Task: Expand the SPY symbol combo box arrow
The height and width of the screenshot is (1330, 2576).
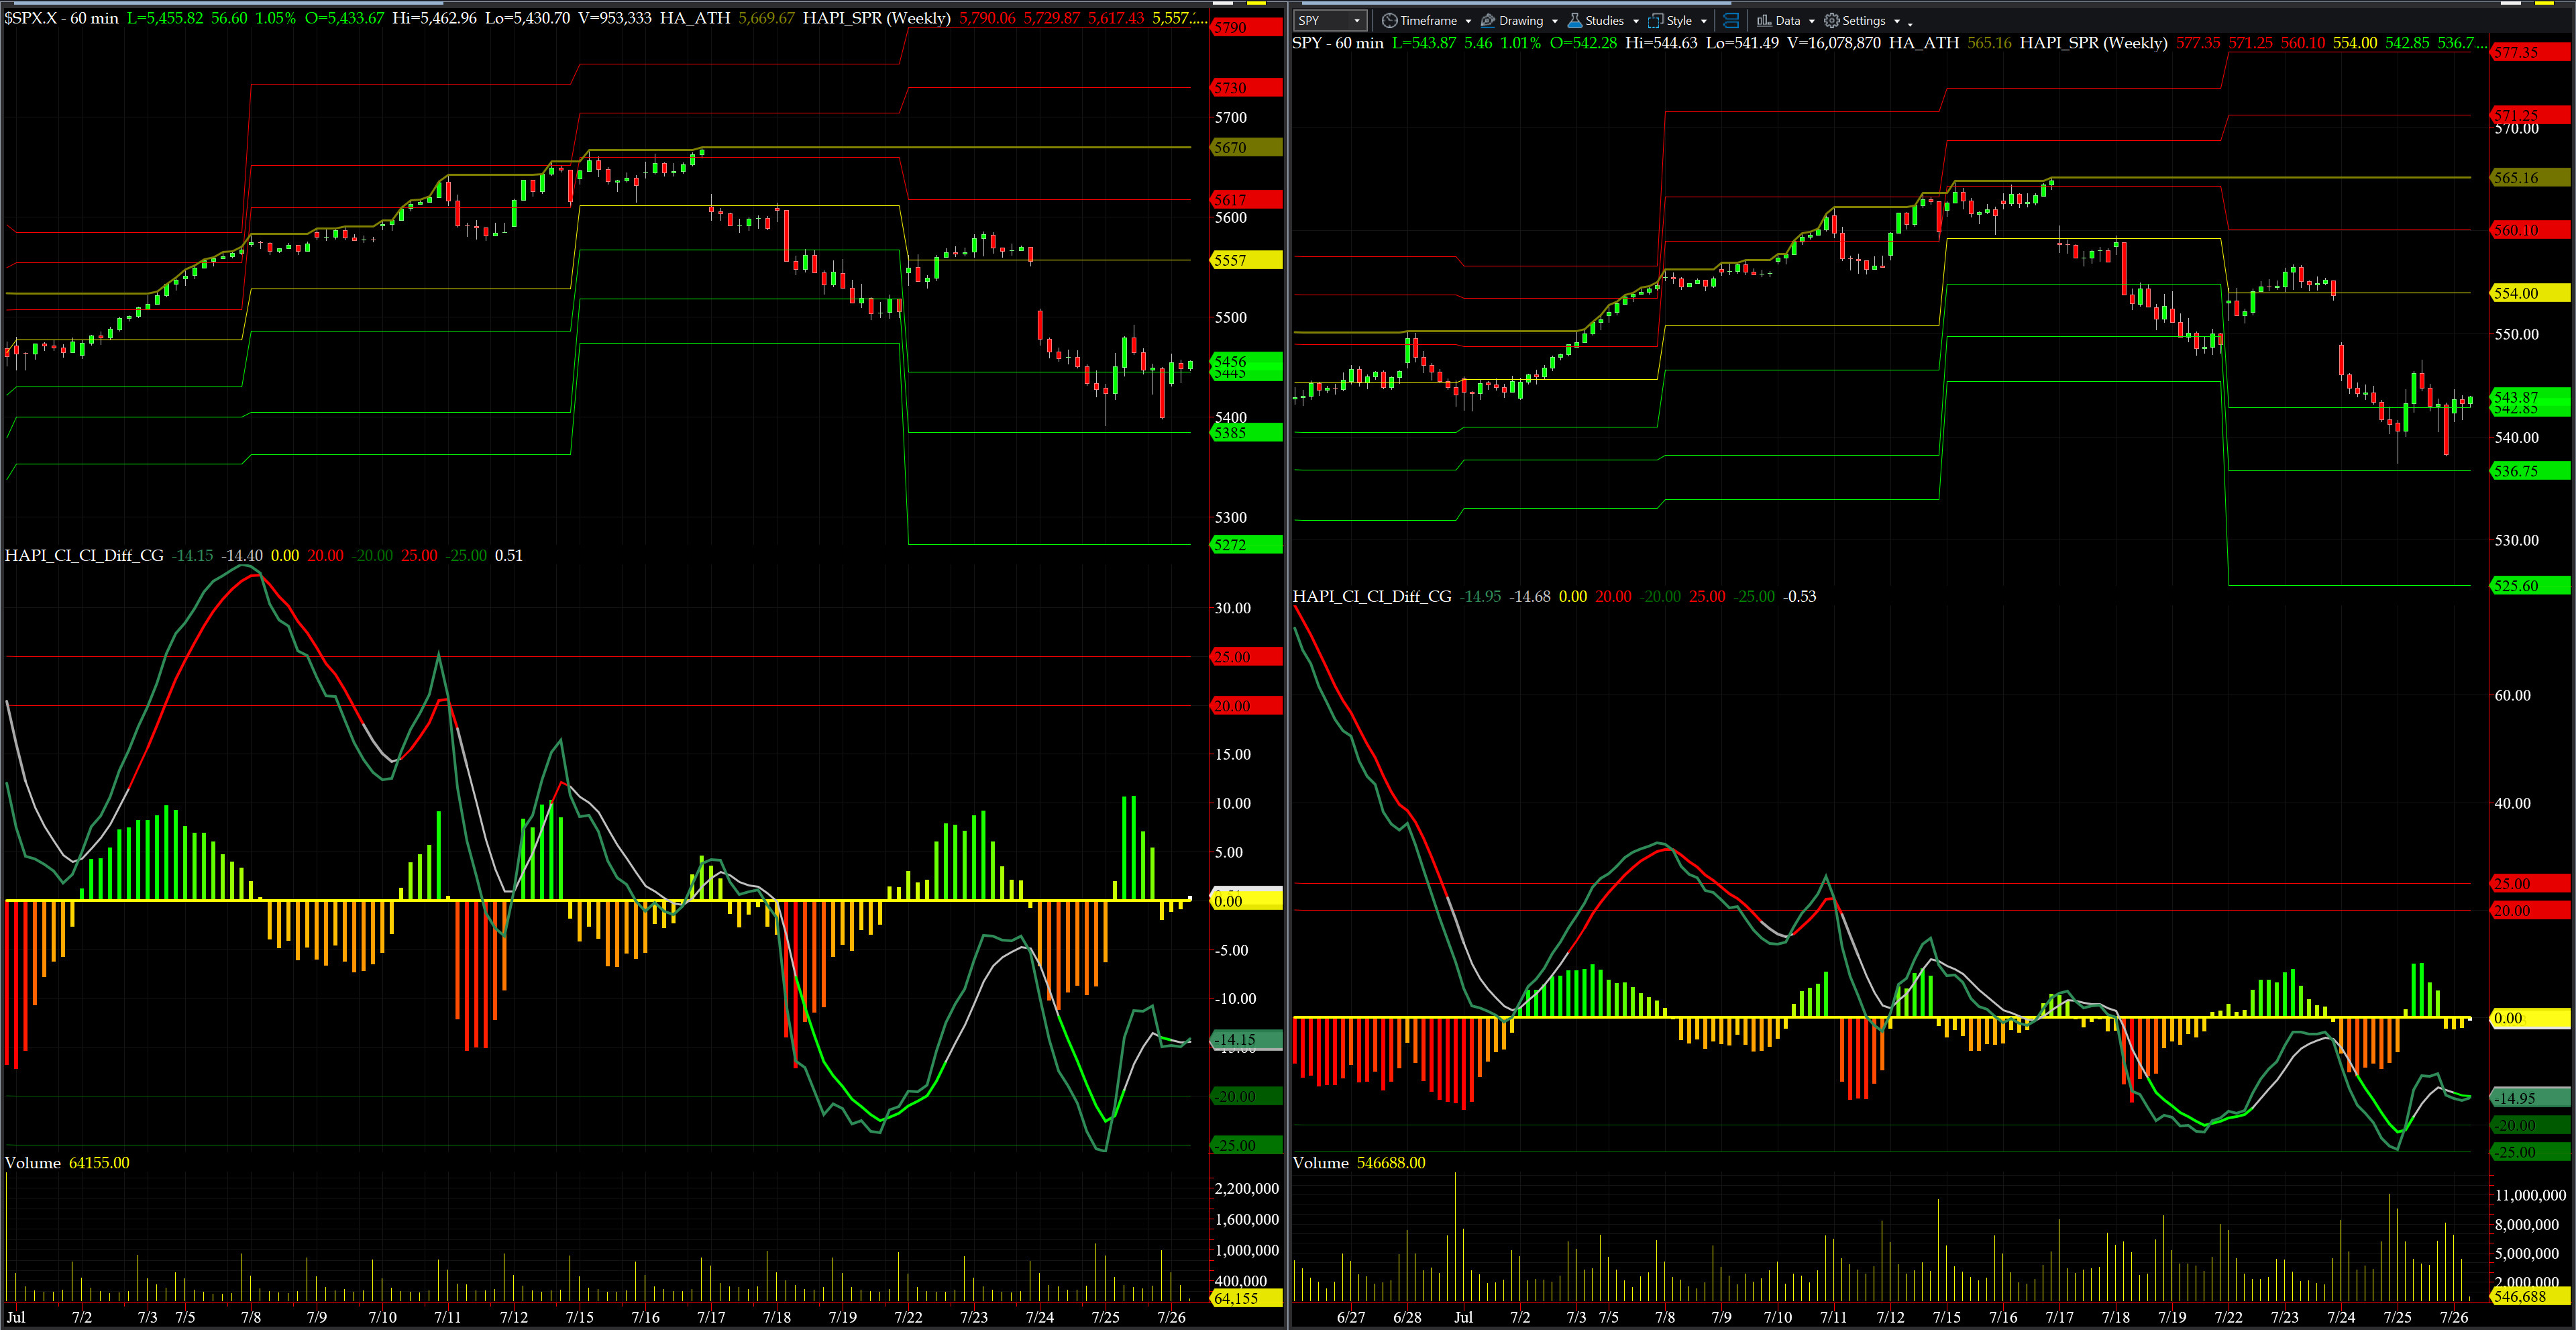Action: [1357, 20]
